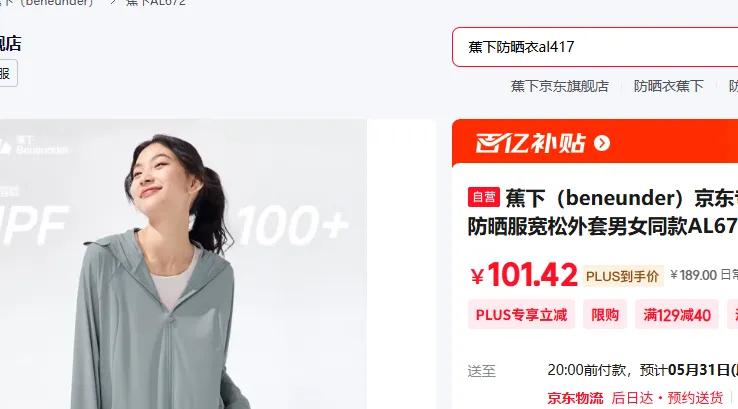Open the 蕉下AL672 breadcrumb item
The height and width of the screenshot is (409, 738).
[x=156, y=2]
